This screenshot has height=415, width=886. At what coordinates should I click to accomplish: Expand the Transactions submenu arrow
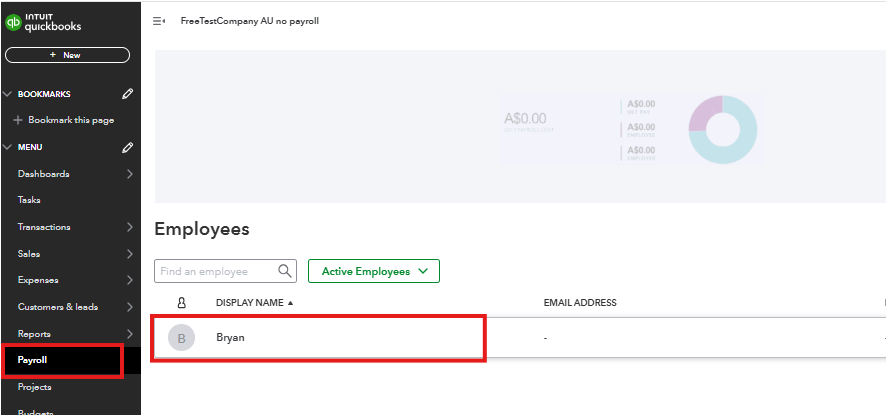click(130, 227)
